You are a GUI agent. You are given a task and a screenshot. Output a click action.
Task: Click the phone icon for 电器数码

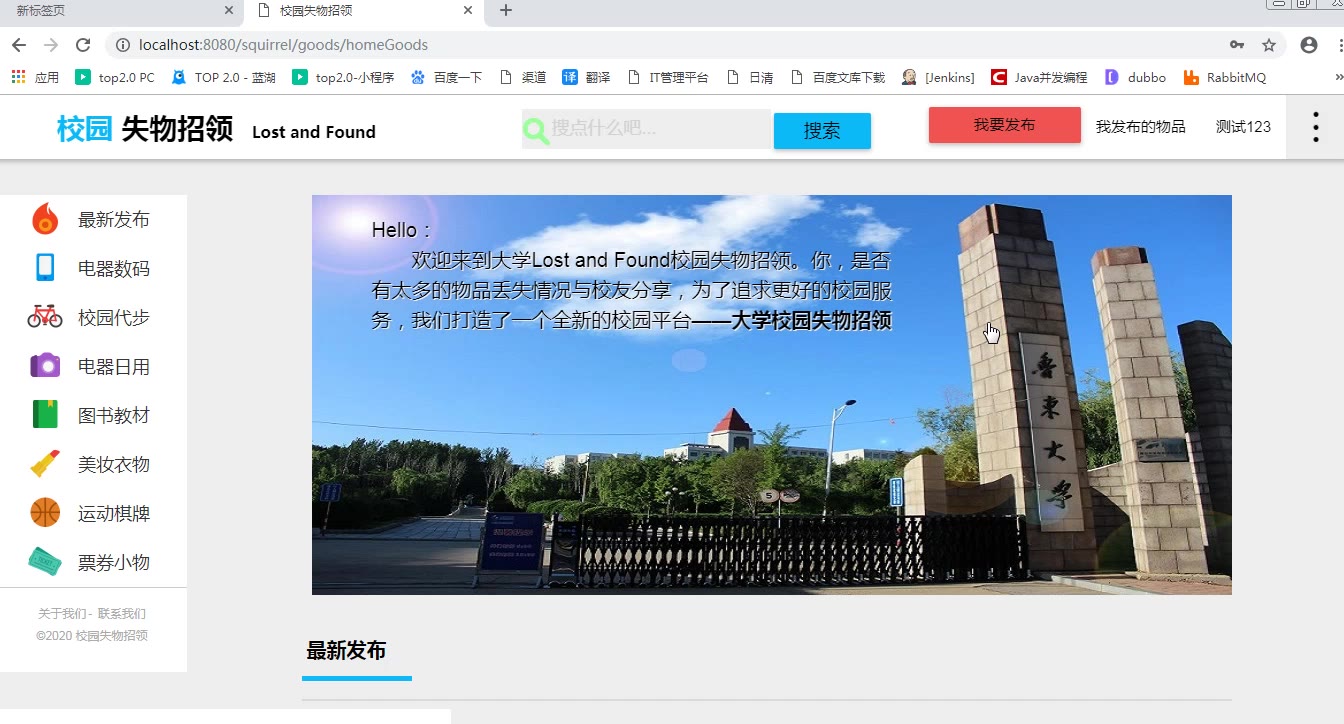coord(45,268)
